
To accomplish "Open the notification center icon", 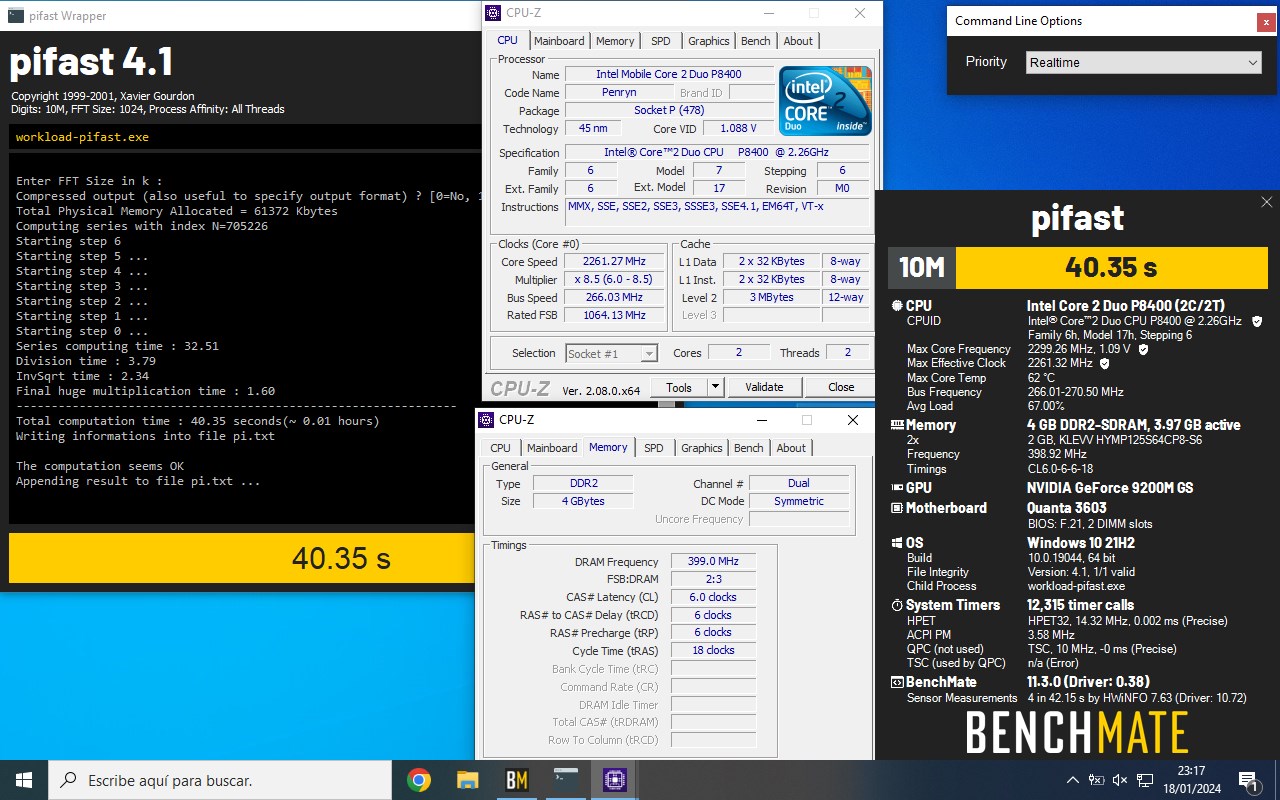I will click(x=1248, y=780).
